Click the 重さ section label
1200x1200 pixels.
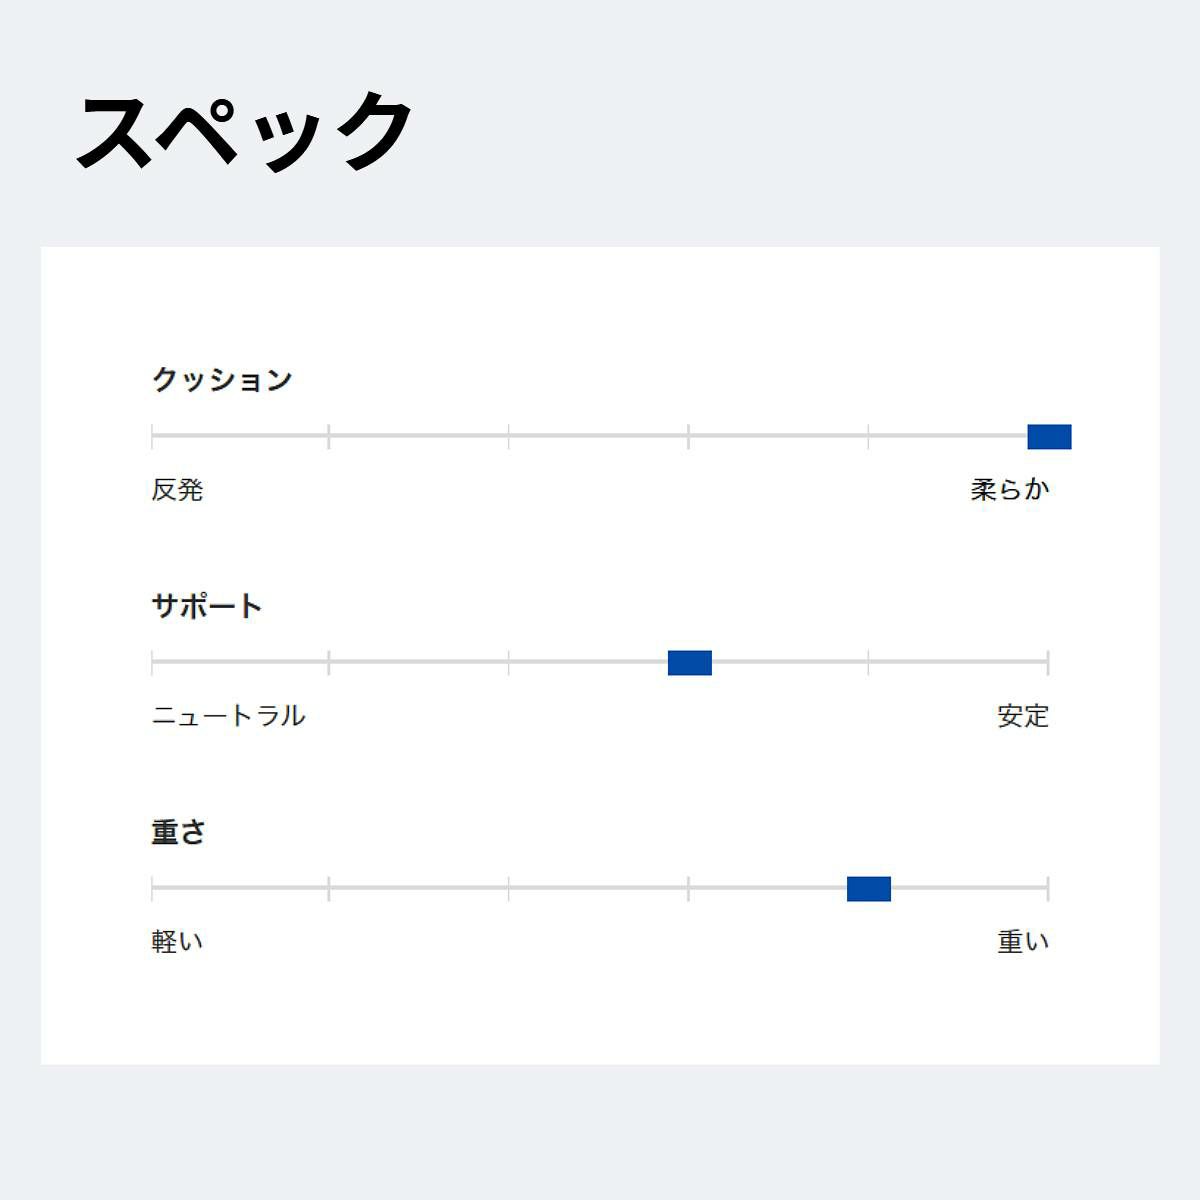(x=179, y=832)
